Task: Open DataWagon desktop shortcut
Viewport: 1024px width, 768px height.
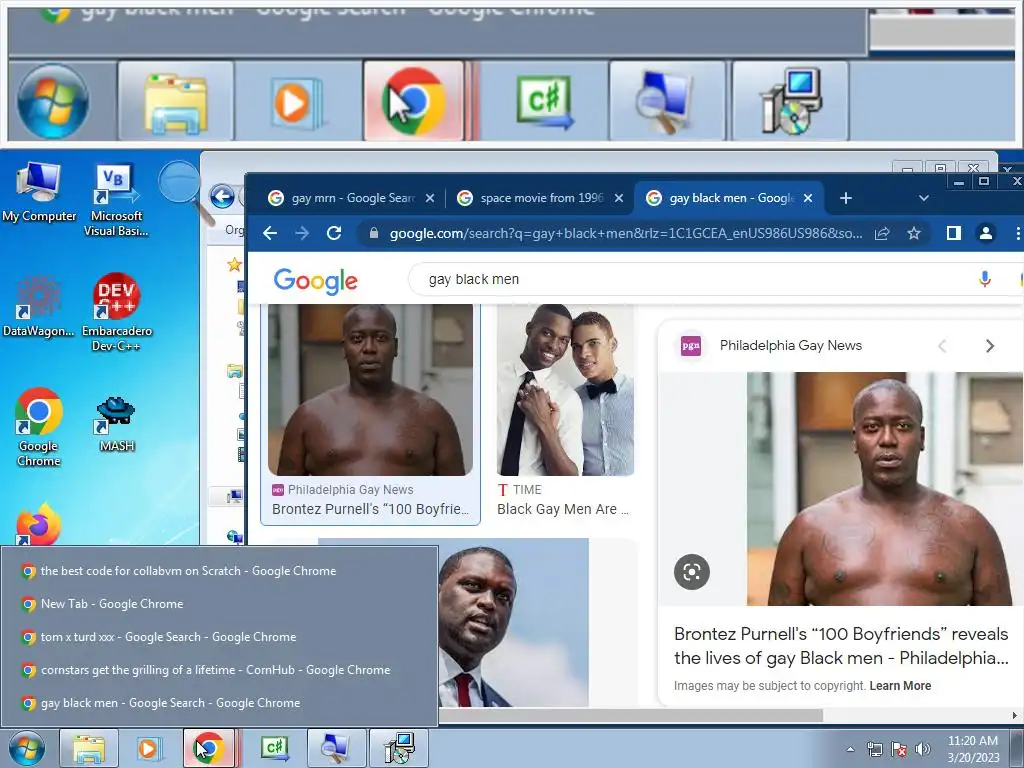Action: tap(38, 306)
